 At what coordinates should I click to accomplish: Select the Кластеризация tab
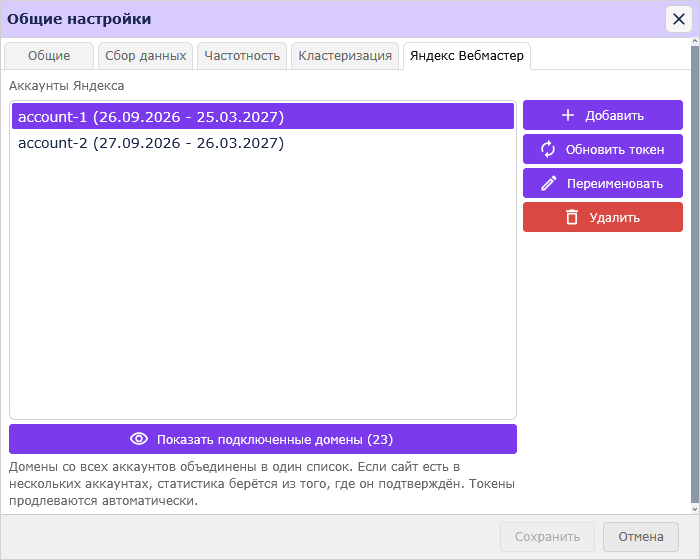click(345, 56)
